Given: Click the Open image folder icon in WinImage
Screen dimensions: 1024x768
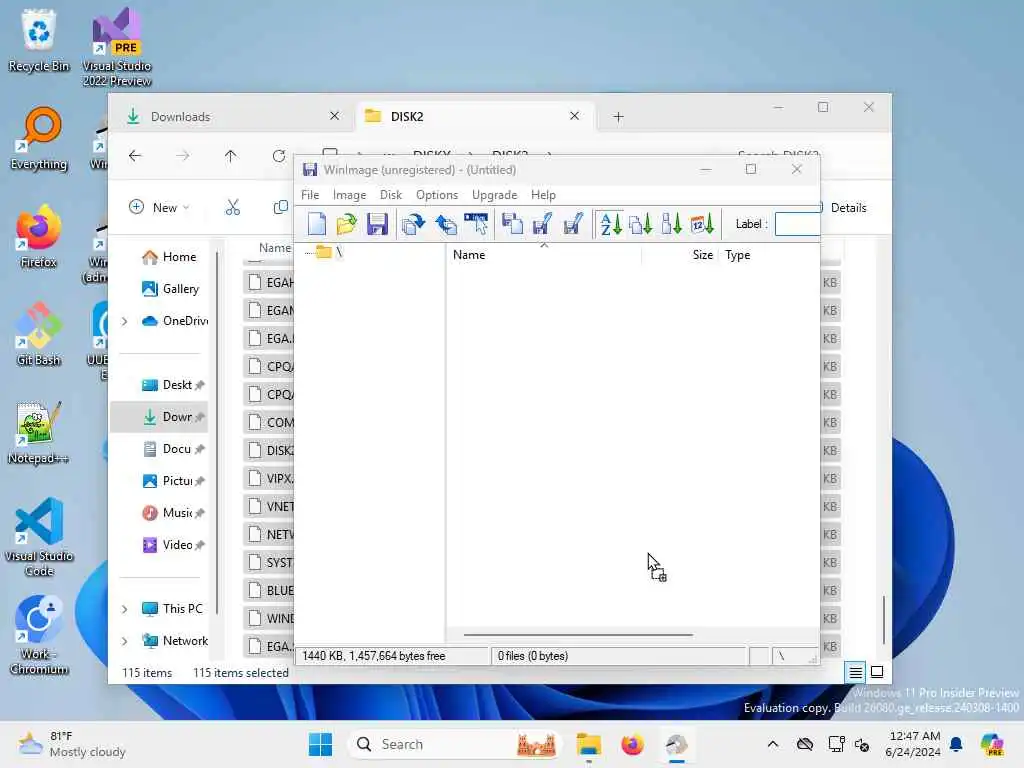Looking at the screenshot, I should pos(347,224).
